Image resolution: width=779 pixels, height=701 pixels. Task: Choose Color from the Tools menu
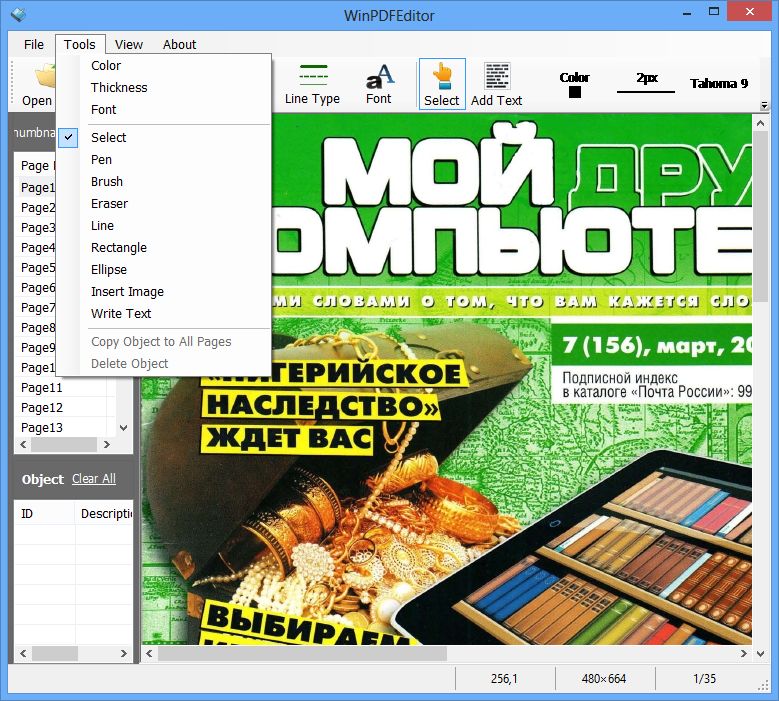[x=164, y=66]
